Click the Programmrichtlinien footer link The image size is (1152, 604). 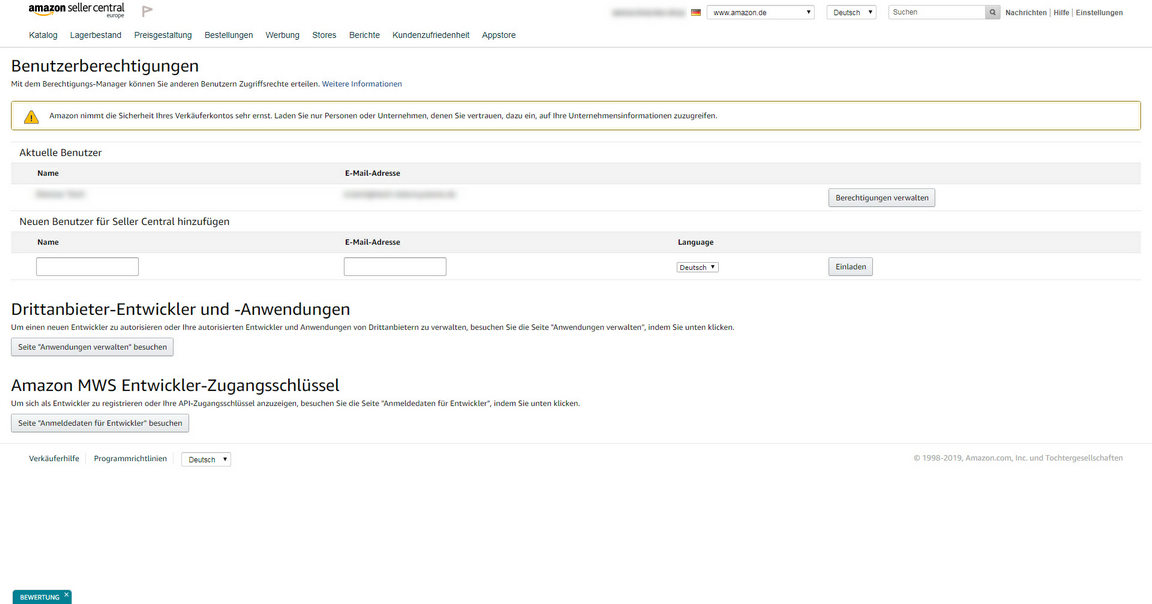(130, 459)
